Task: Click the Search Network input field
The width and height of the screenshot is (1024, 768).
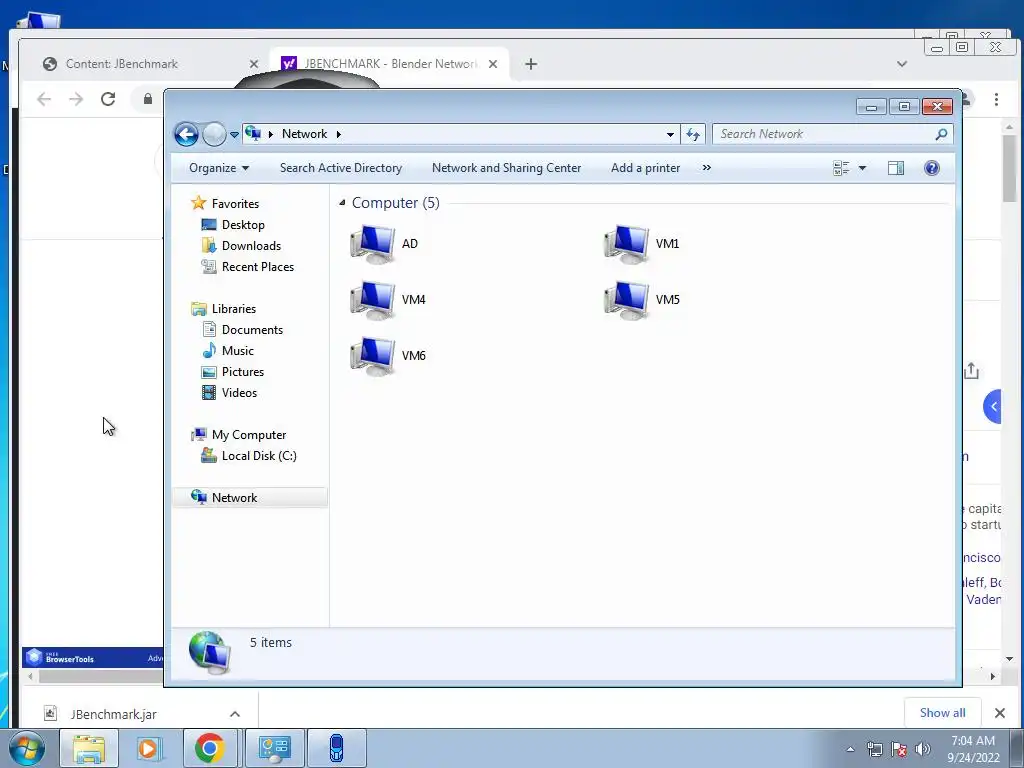Action: (823, 135)
